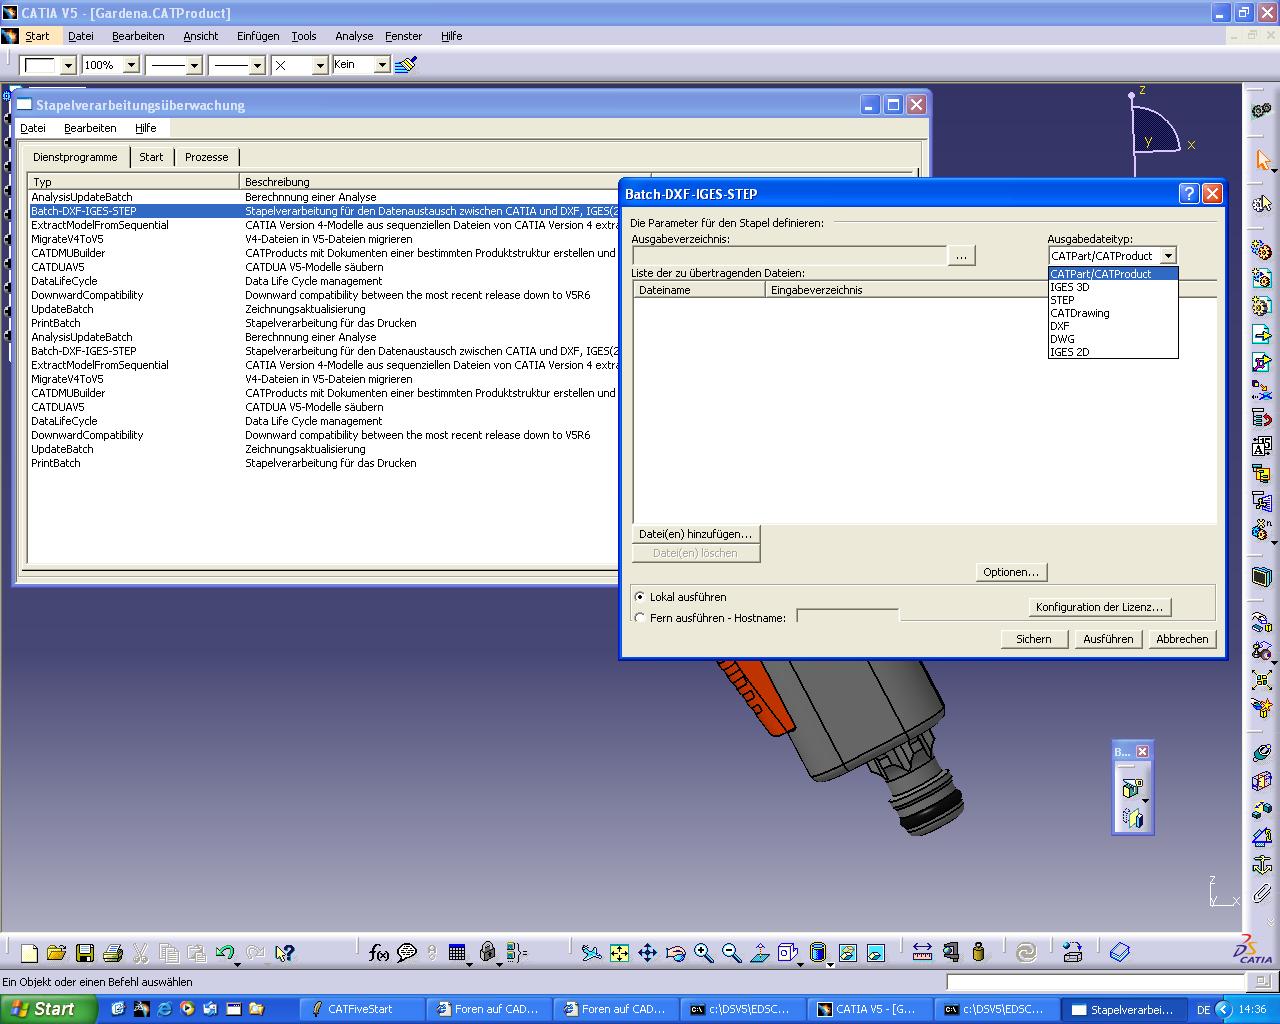Click the Open folder icon in bottom toolbar
Viewport: 1280px width, 1024px height.
click(x=56, y=953)
